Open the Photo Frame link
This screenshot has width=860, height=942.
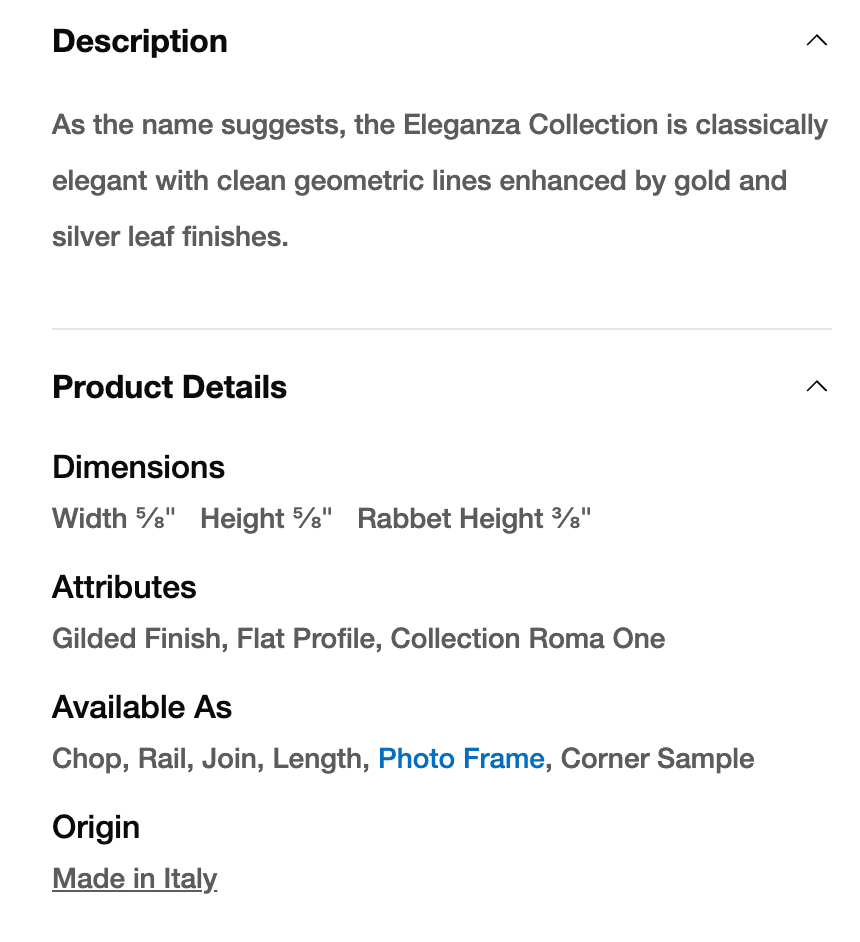point(461,759)
